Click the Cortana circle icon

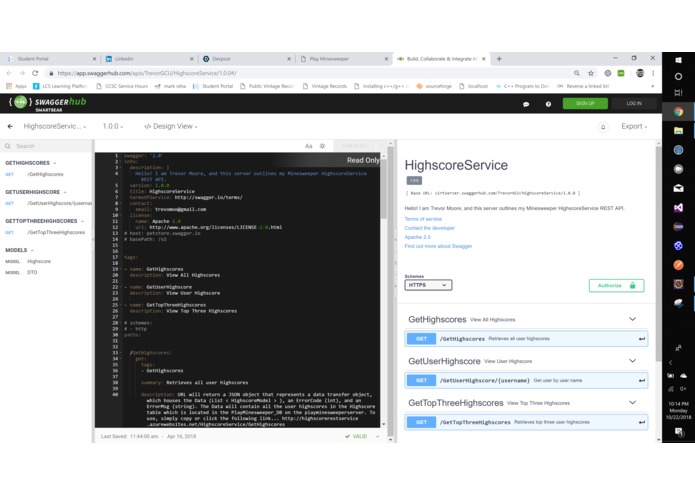678,77
